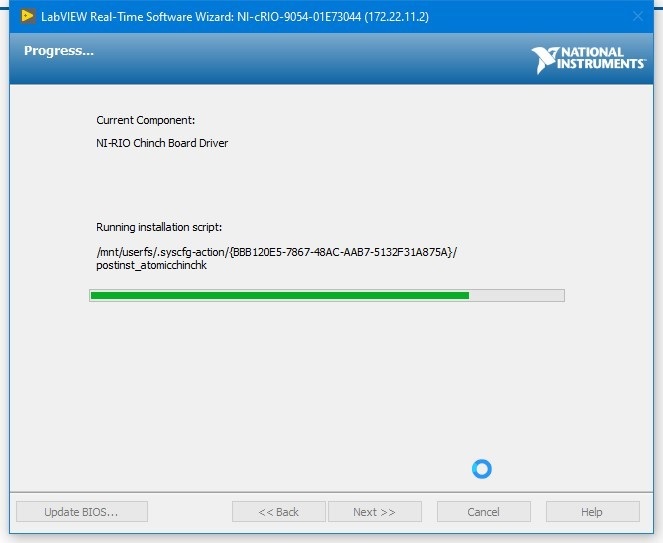663x543 pixels.
Task: Click the LabVIEW icon in title bar
Action: click(28, 16)
